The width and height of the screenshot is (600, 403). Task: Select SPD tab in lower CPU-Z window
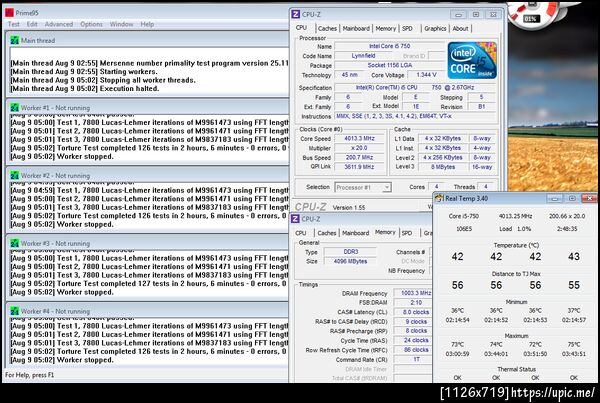point(407,233)
